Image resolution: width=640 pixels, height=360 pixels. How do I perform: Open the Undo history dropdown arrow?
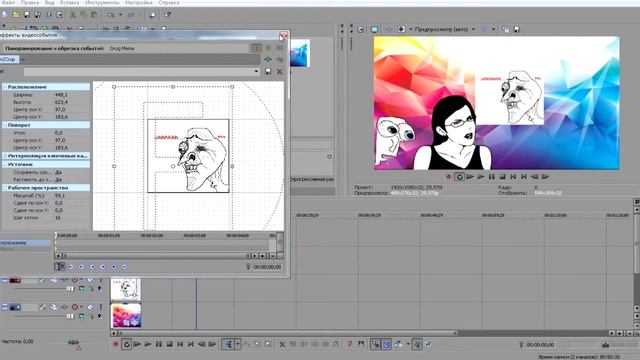(120, 15)
